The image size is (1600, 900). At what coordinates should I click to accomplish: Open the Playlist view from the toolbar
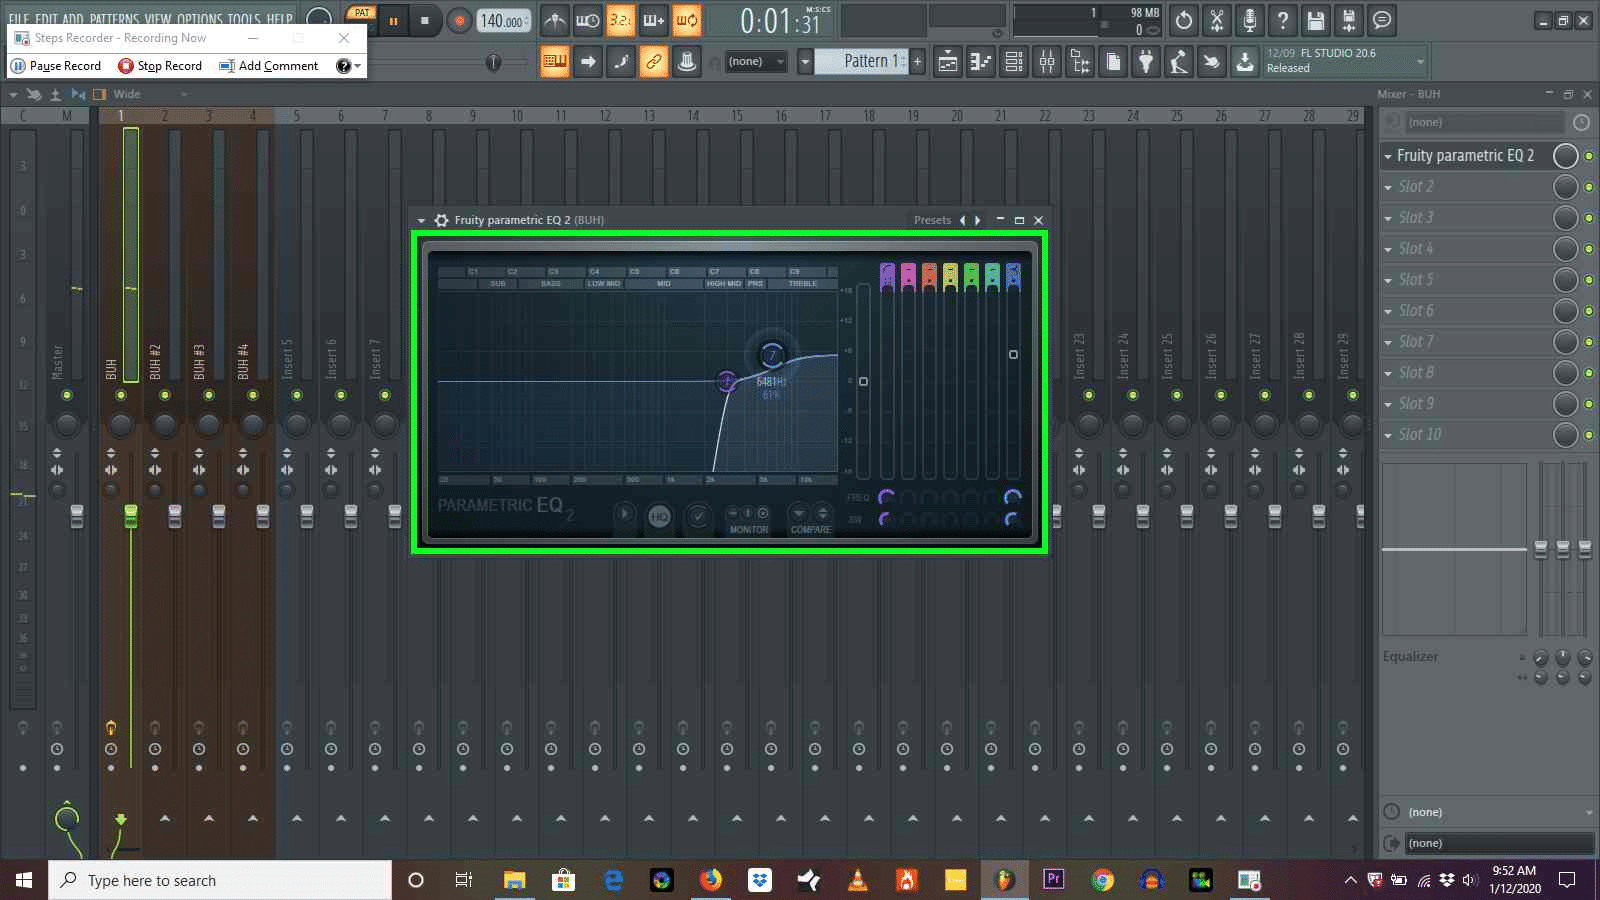tap(947, 62)
